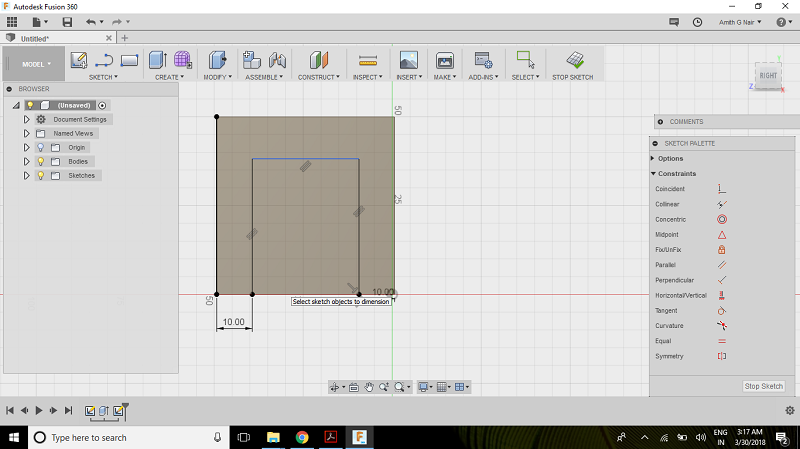The image size is (800, 449).
Task: Select the Scripts and Add-Ins icon
Action: pos(483,60)
